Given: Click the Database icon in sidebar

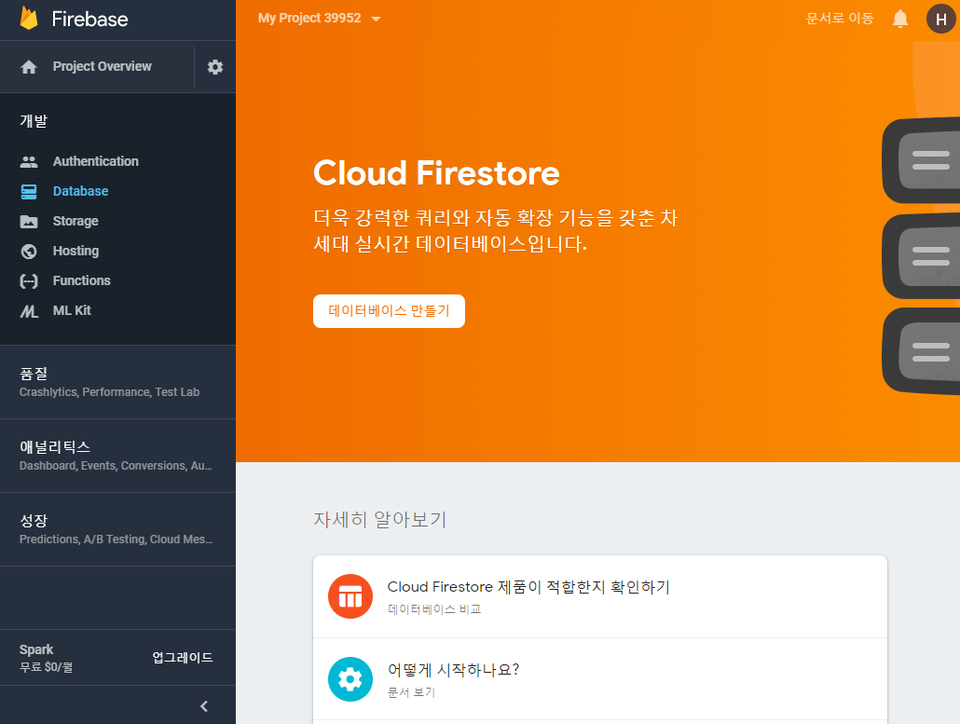Looking at the screenshot, I should point(29,192).
